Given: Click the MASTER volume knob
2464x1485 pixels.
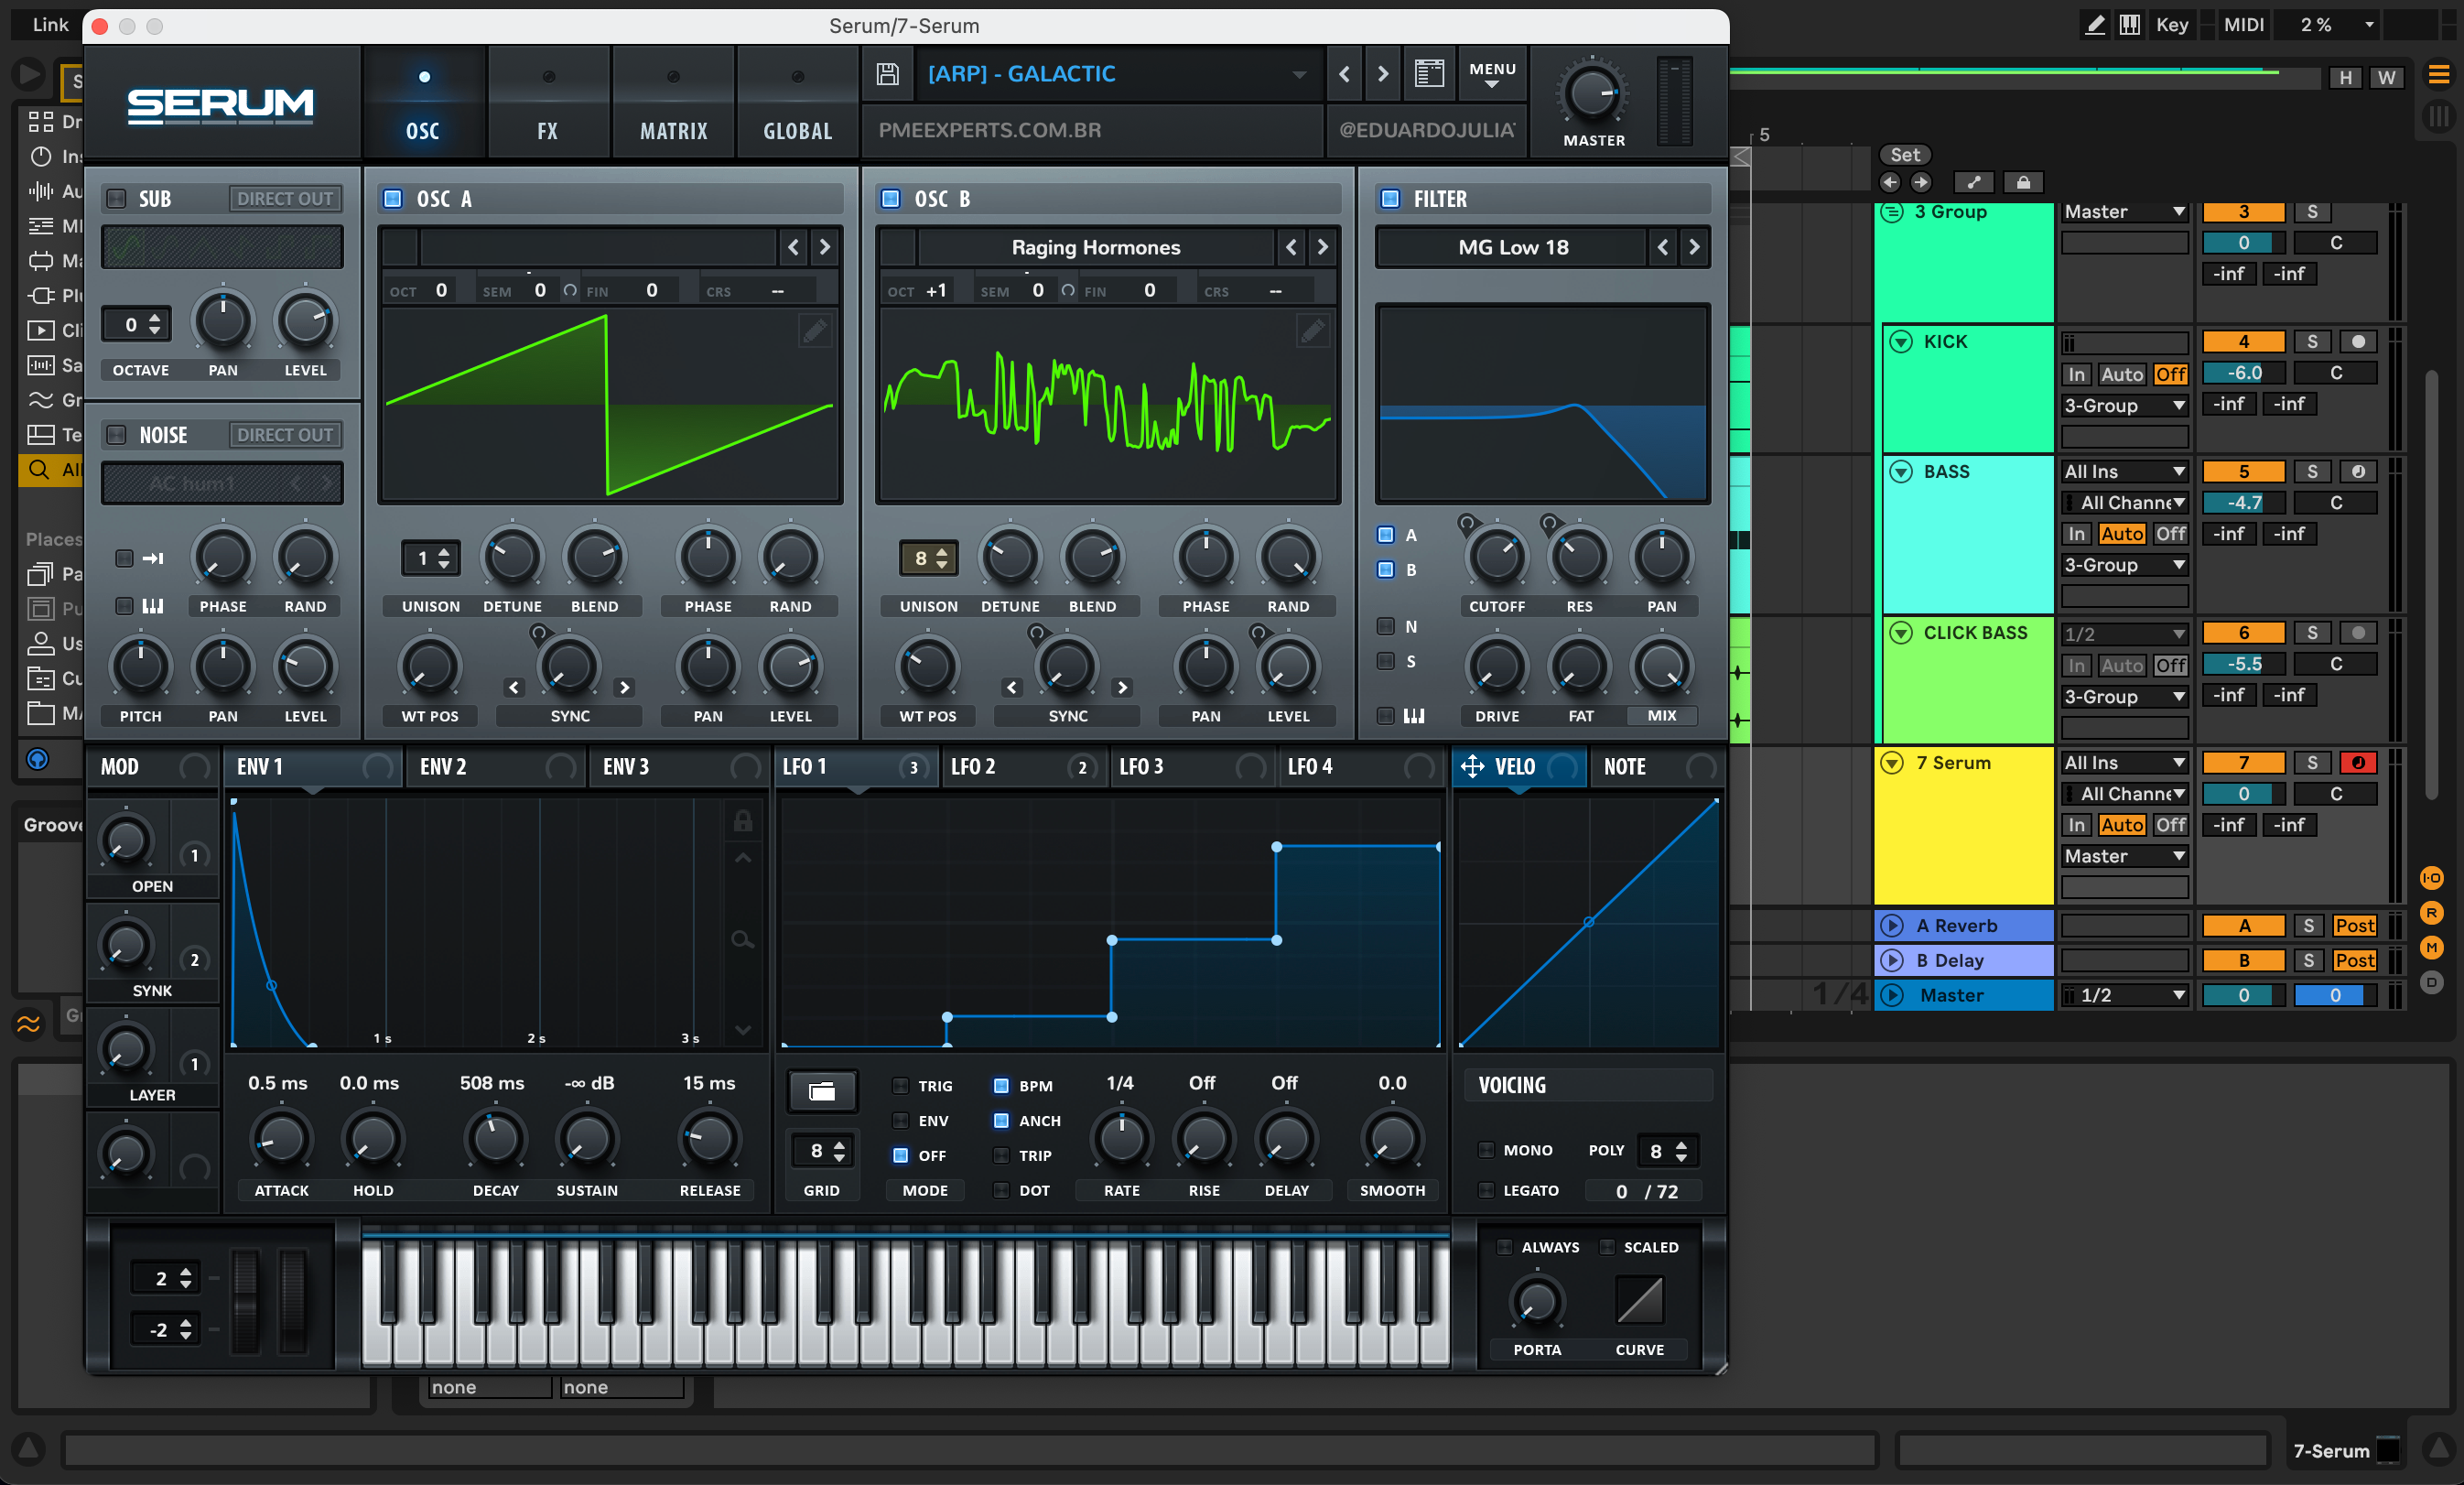Looking at the screenshot, I should [x=1592, y=95].
